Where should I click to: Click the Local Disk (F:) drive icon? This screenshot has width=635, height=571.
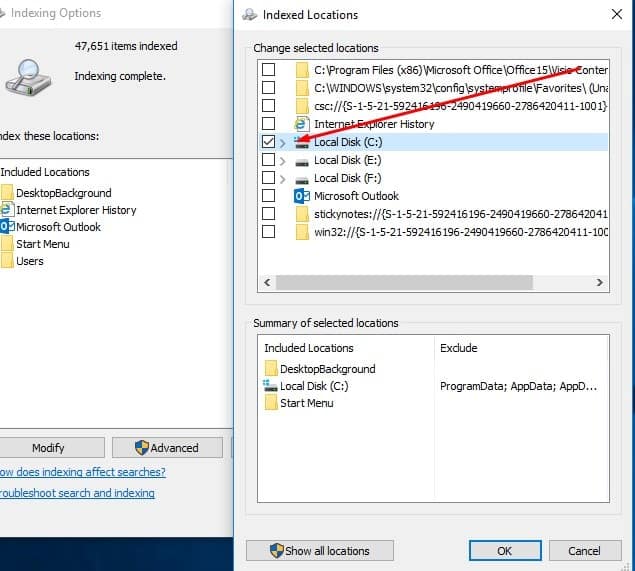[302, 179]
